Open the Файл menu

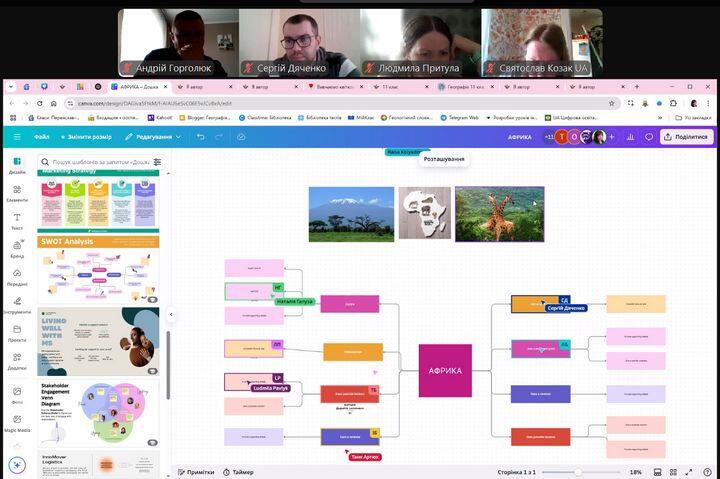pos(41,137)
